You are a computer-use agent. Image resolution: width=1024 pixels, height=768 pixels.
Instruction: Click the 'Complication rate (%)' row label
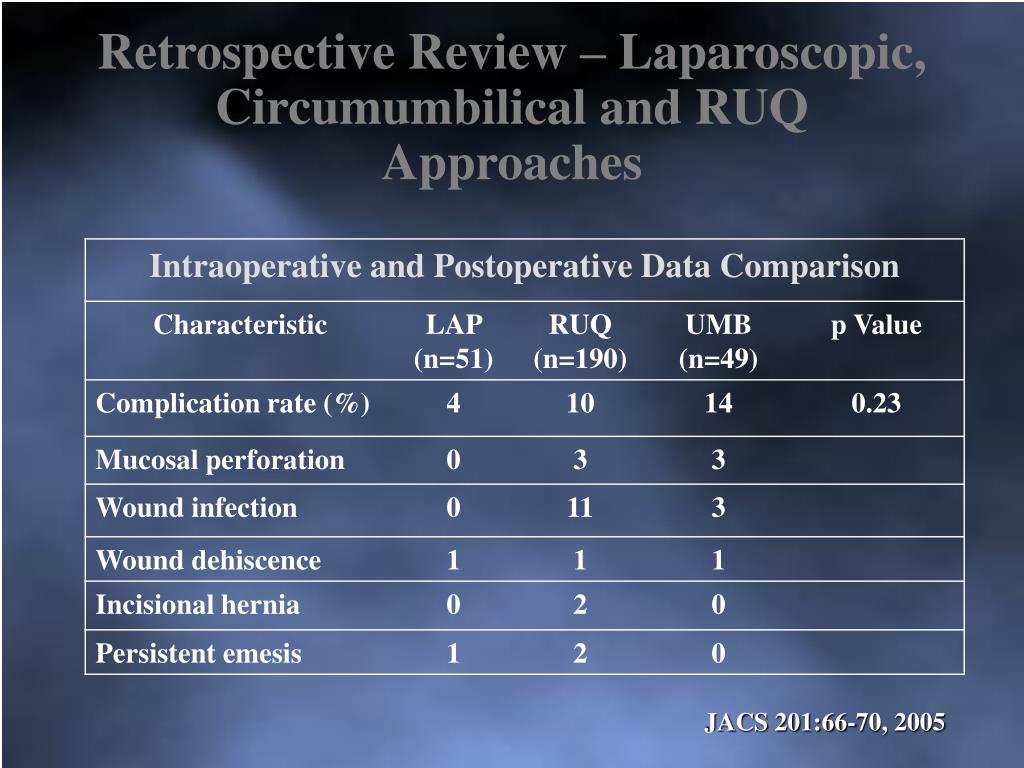click(233, 404)
